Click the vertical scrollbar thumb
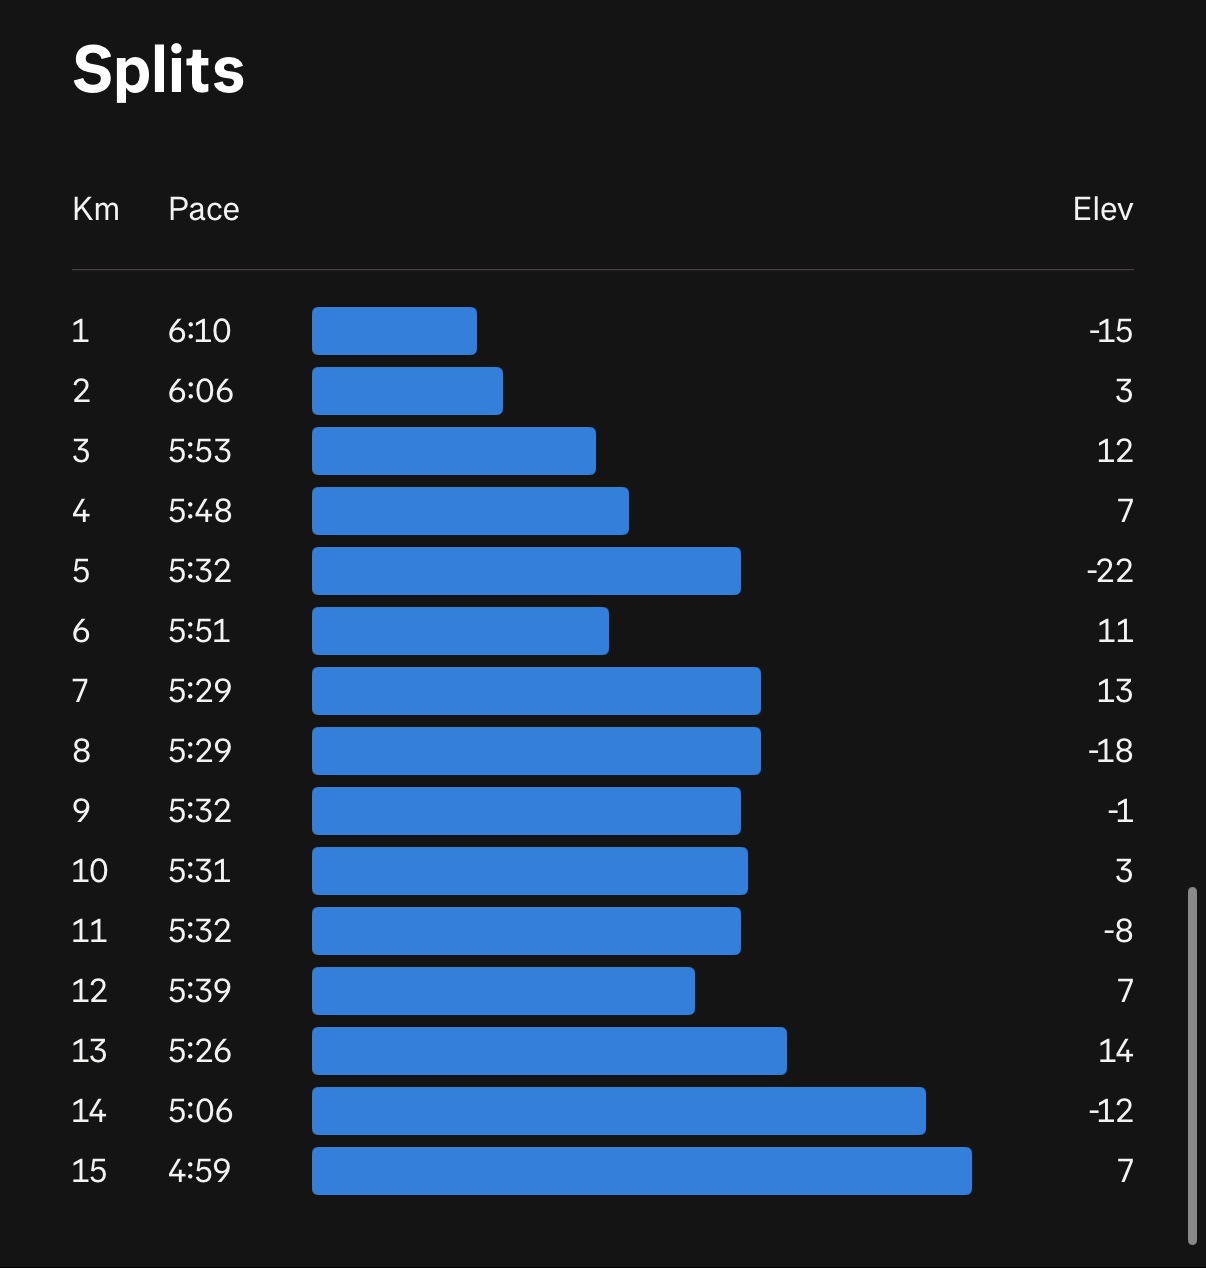The height and width of the screenshot is (1268, 1206). (x=1192, y=1064)
